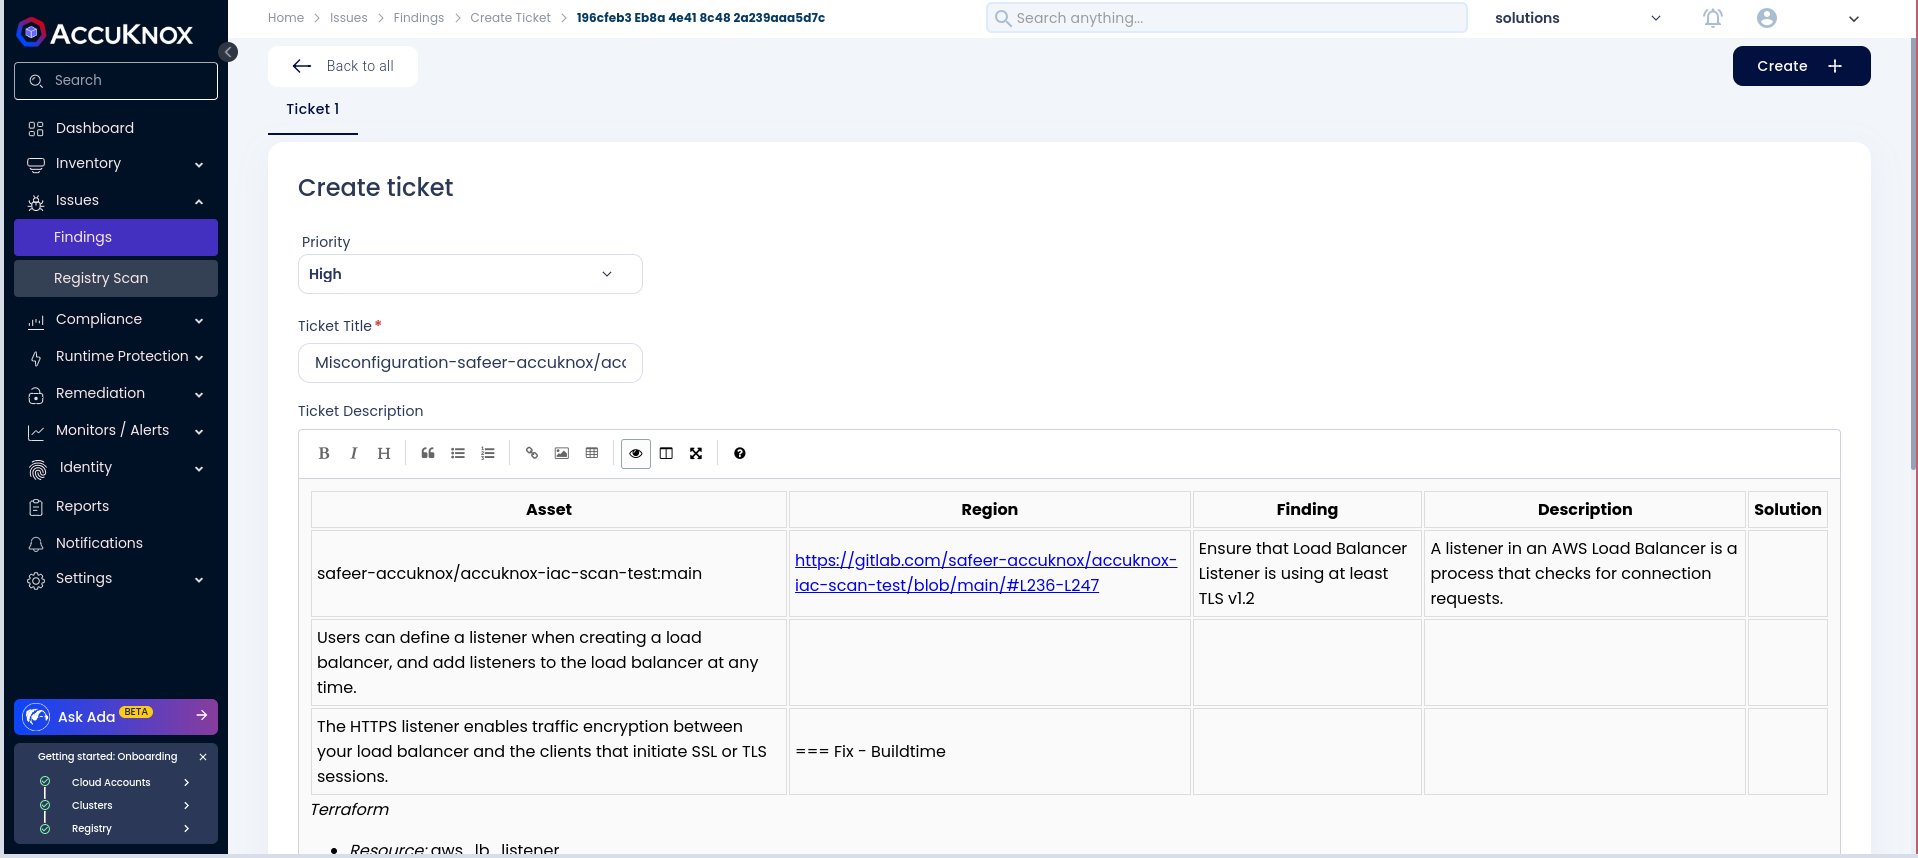Image resolution: width=1918 pixels, height=858 pixels.
Task: Expand Runtime Protection menu
Action: tap(116, 356)
